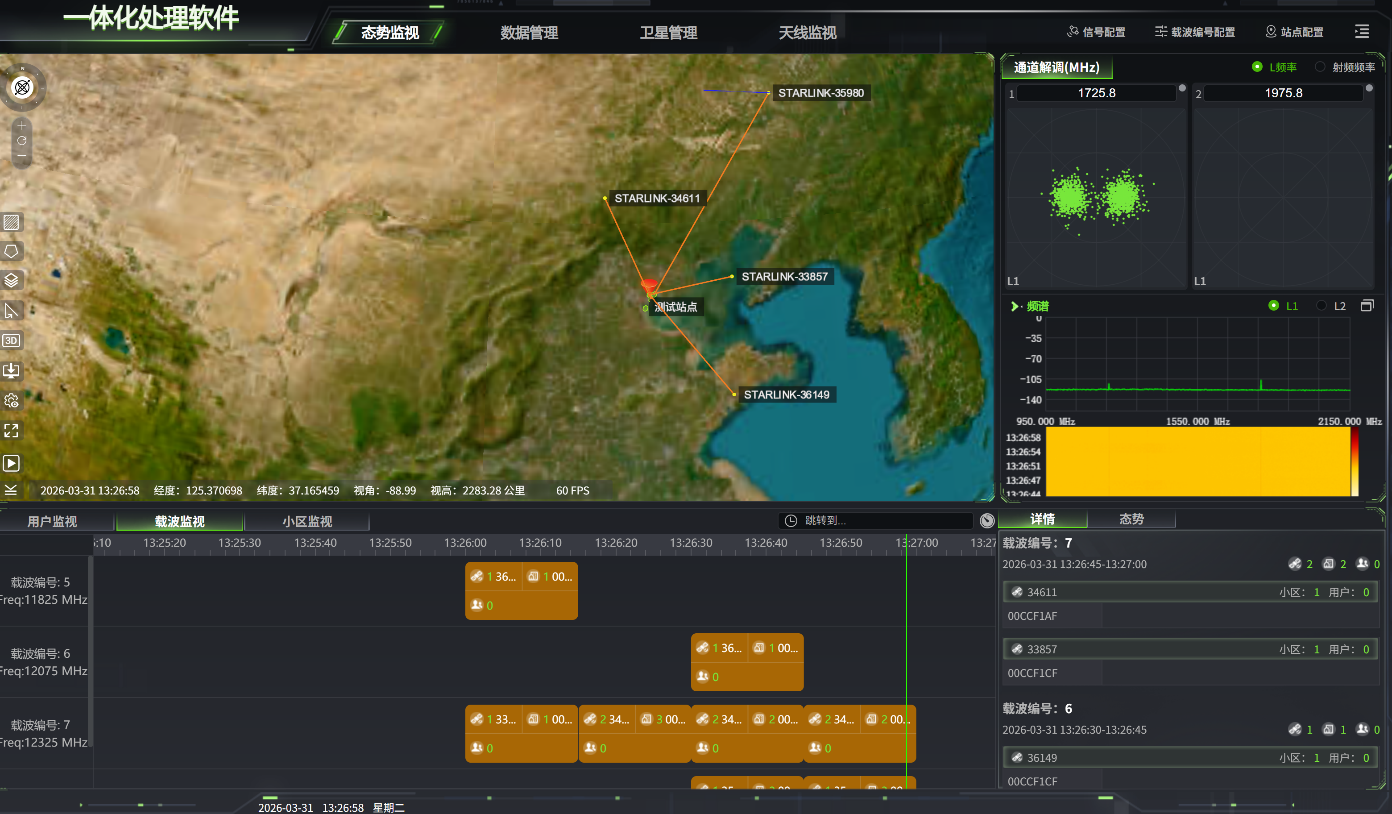Click the play button on map toolbar
The image size is (1392, 814).
[x=12, y=463]
